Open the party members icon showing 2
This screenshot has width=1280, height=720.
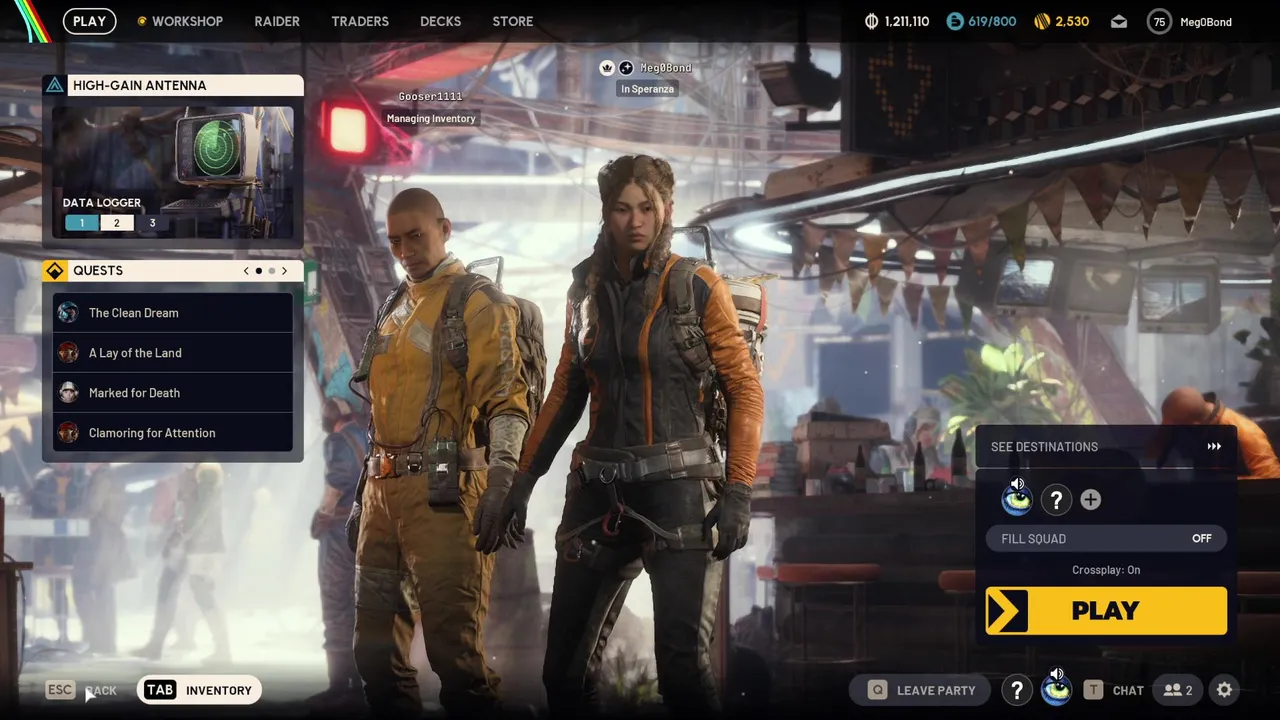(1178, 690)
